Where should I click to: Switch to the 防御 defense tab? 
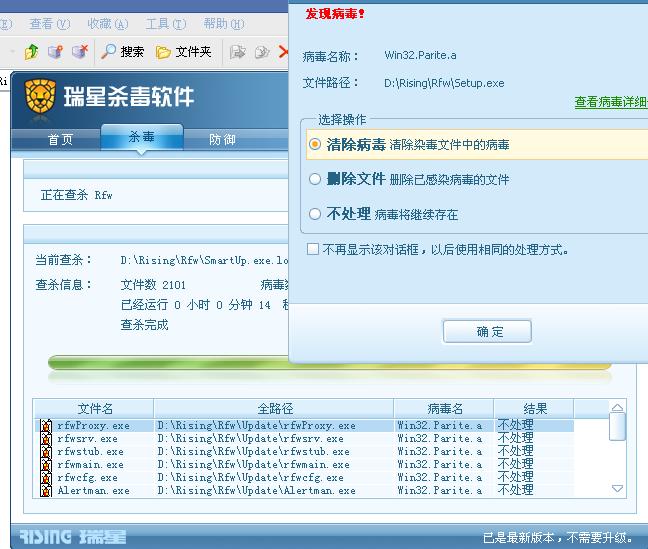coord(222,139)
